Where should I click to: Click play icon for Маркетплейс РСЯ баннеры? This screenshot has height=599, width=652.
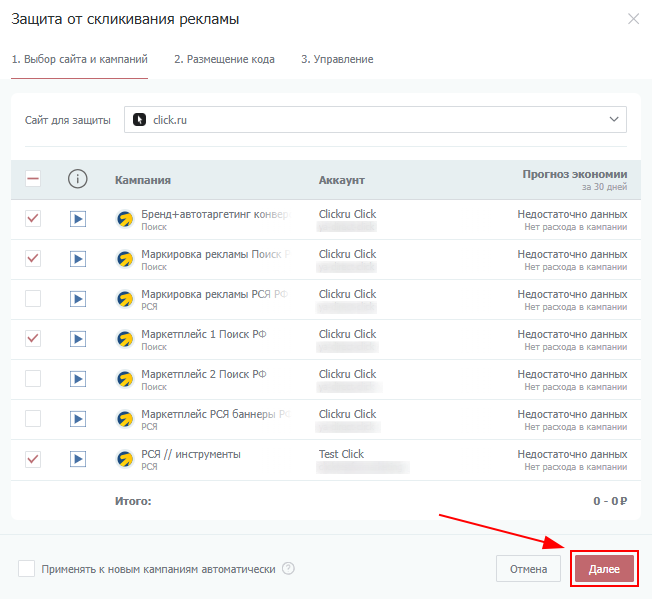[78, 419]
